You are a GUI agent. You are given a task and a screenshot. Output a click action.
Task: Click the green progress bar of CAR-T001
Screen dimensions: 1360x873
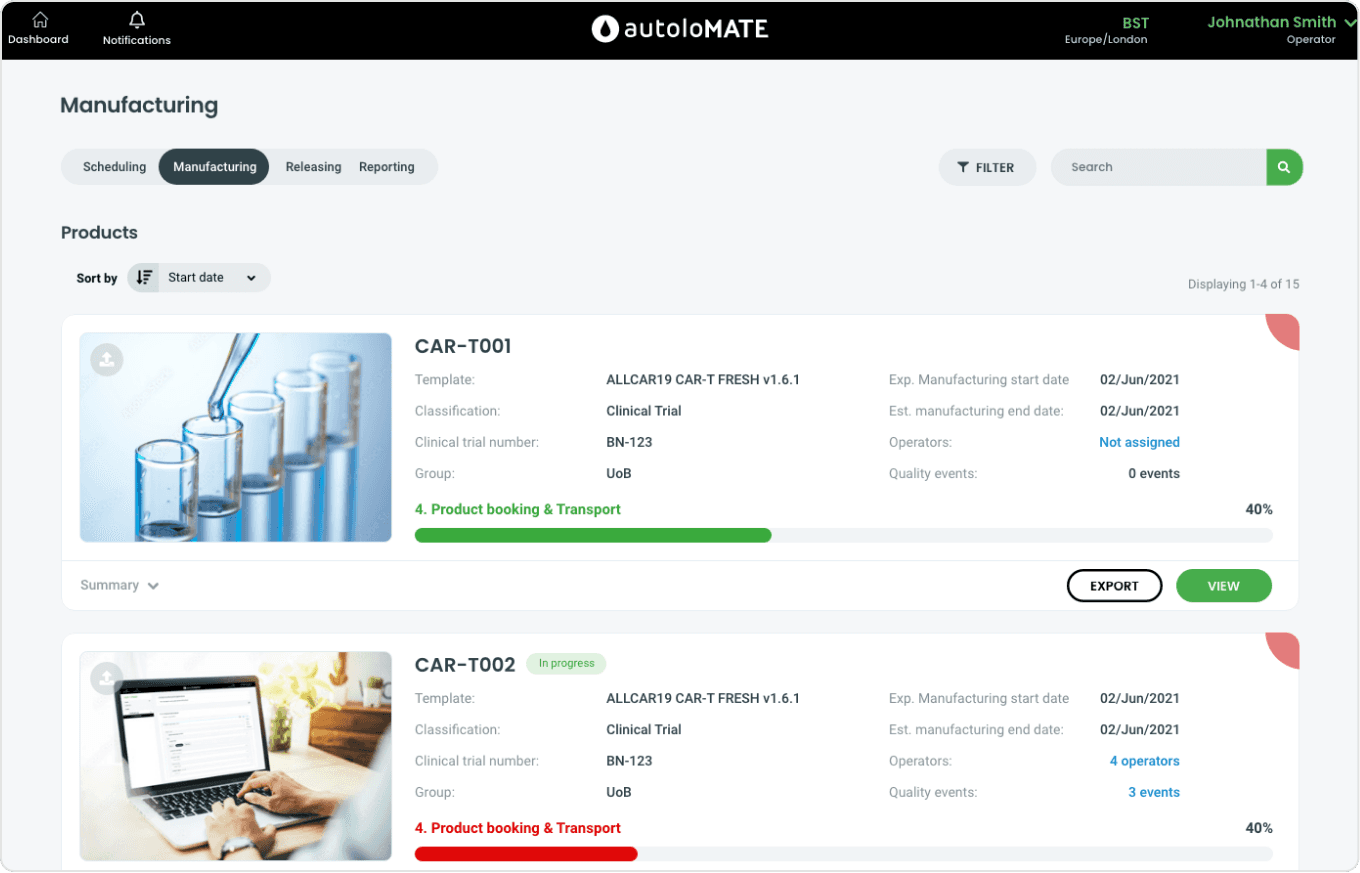coord(593,535)
